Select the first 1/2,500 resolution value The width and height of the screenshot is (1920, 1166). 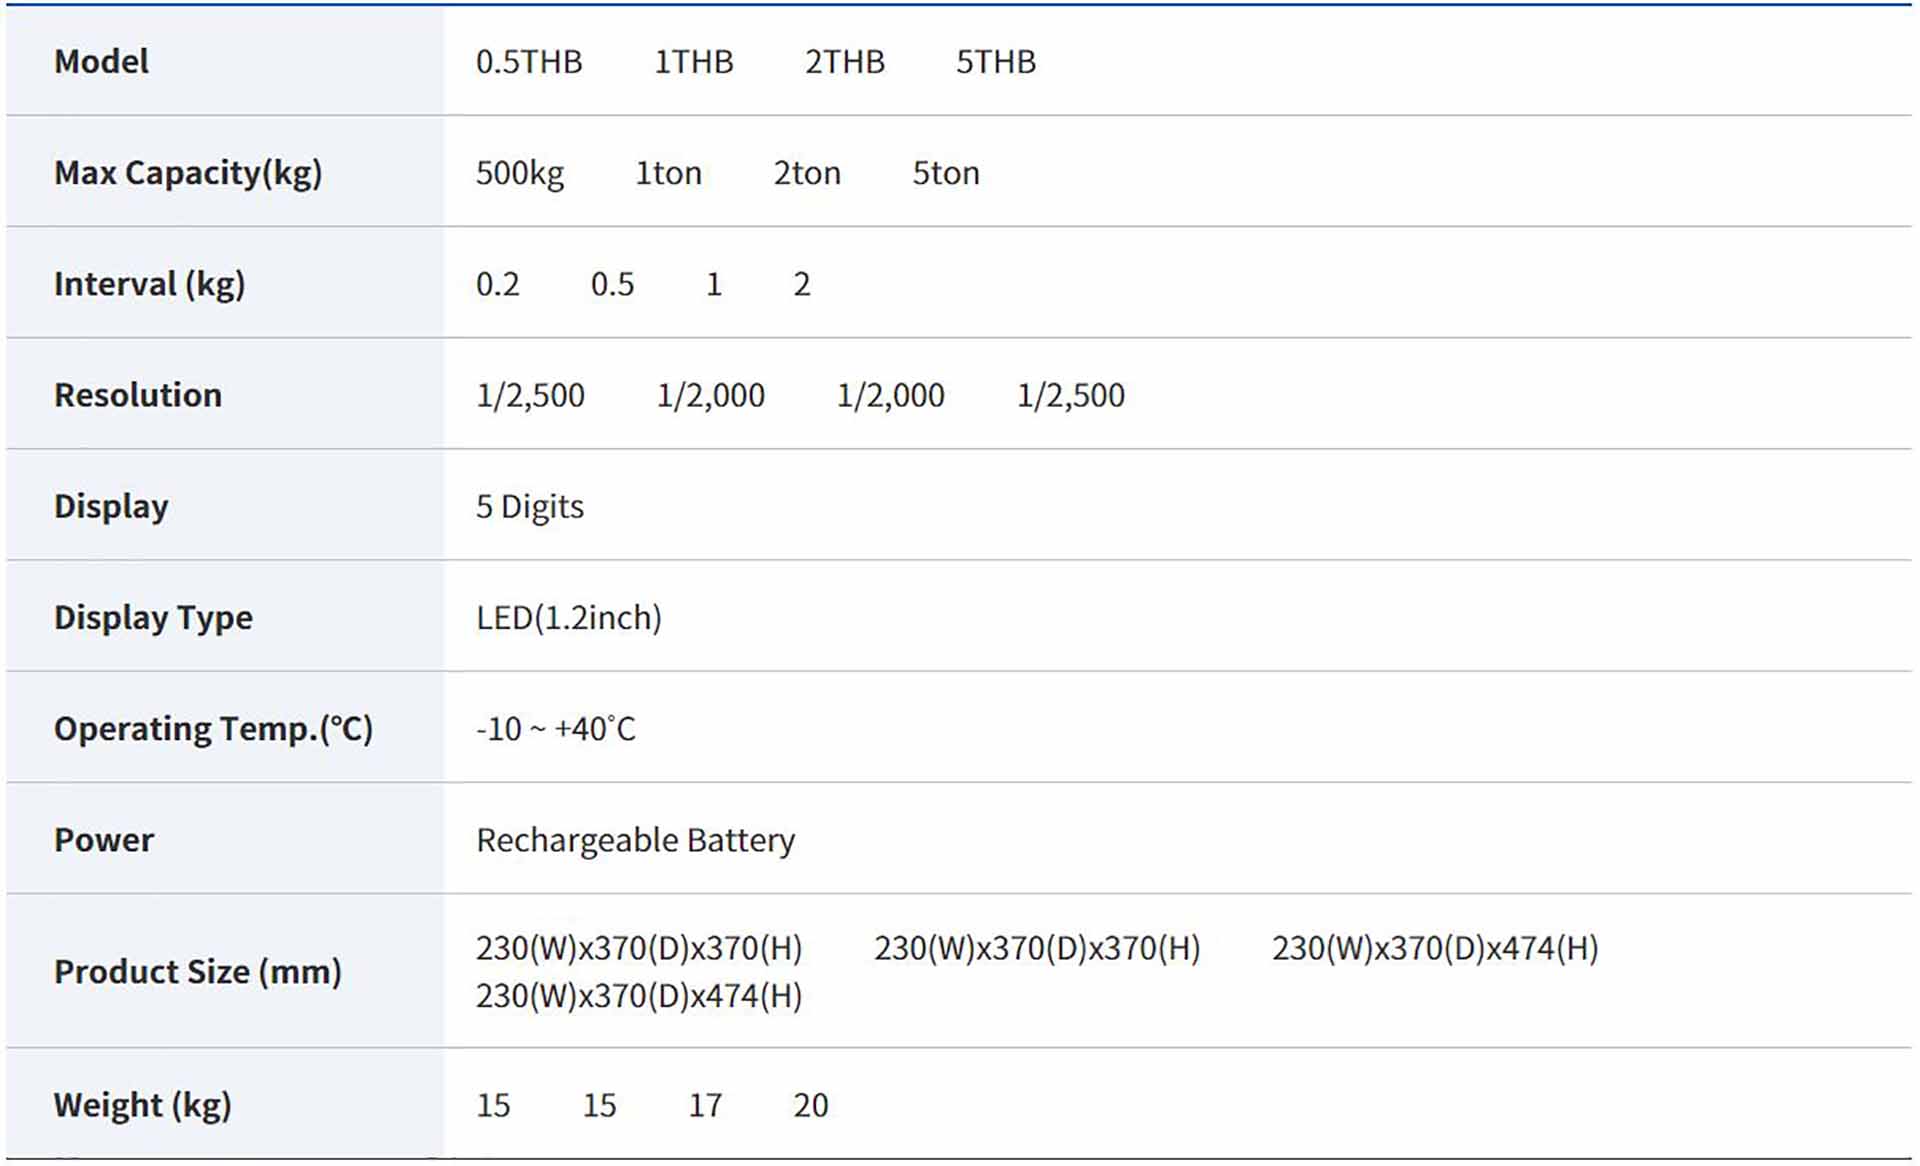click(530, 395)
